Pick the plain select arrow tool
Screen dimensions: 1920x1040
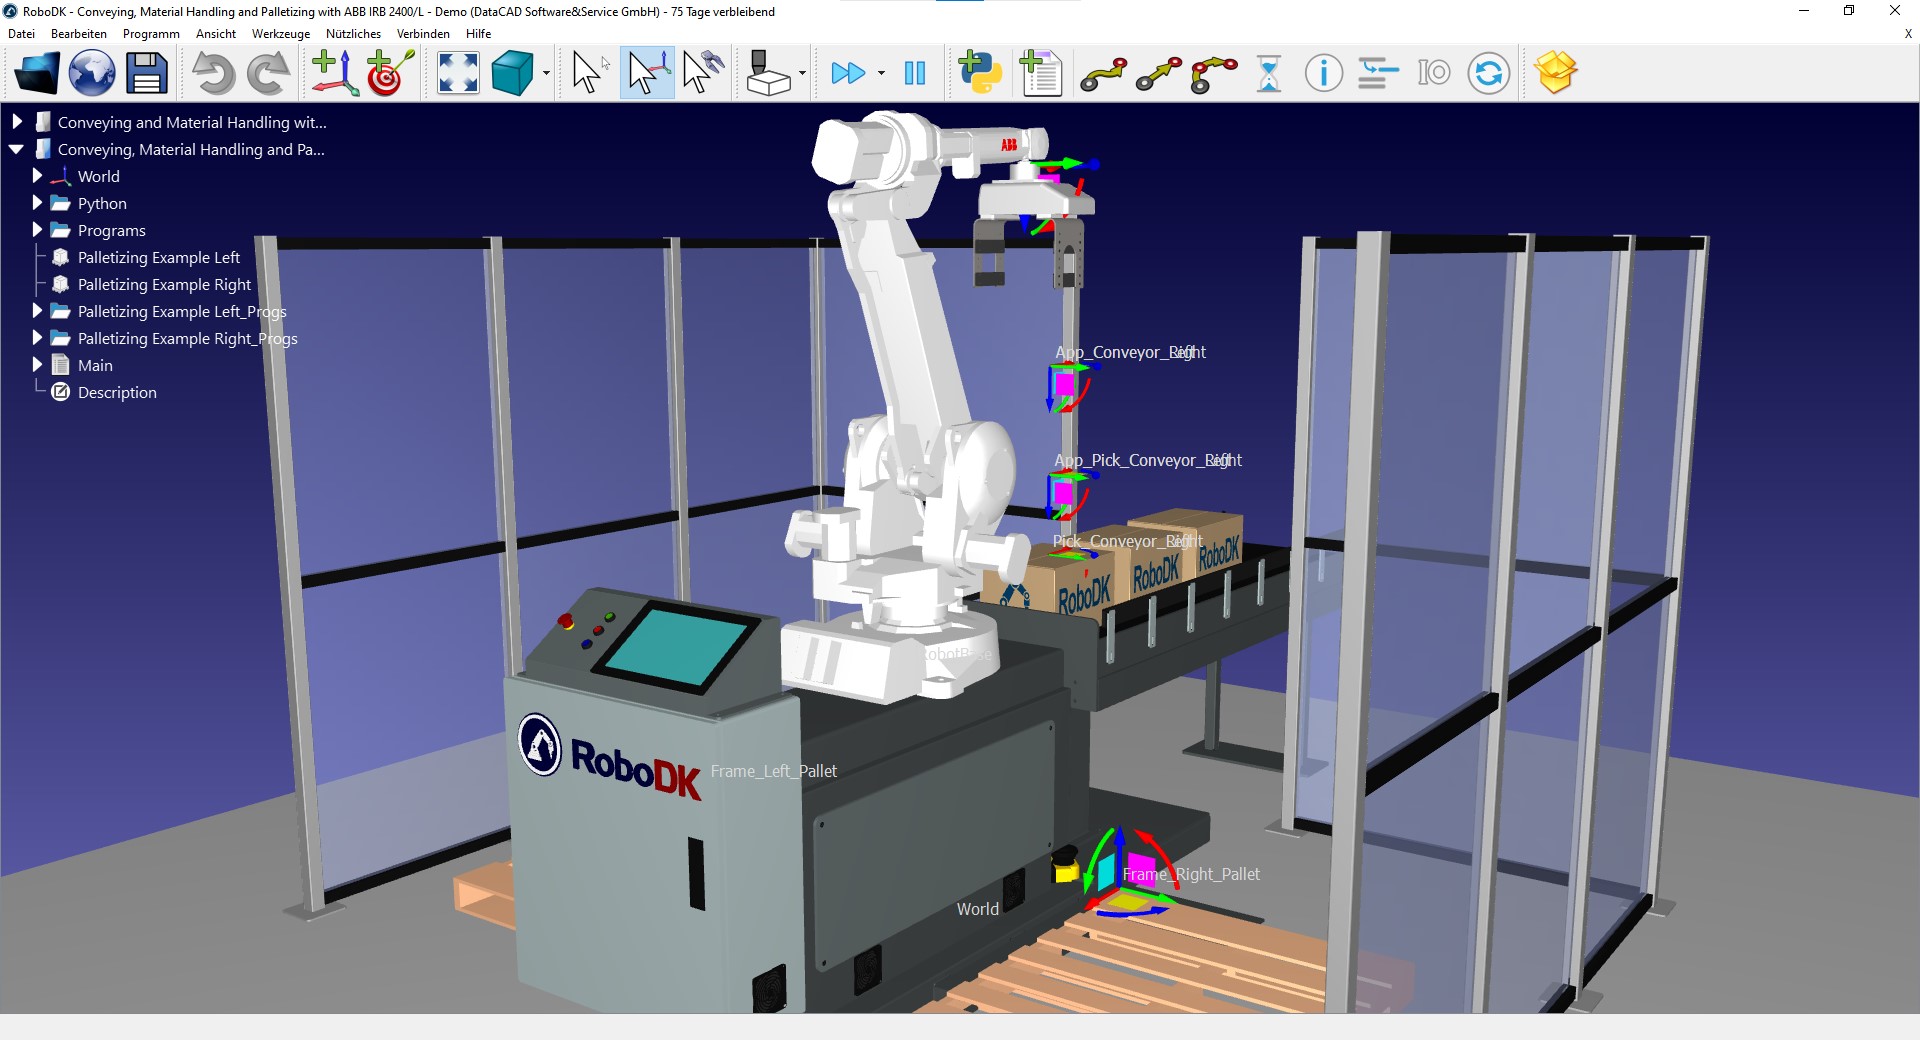pos(588,73)
